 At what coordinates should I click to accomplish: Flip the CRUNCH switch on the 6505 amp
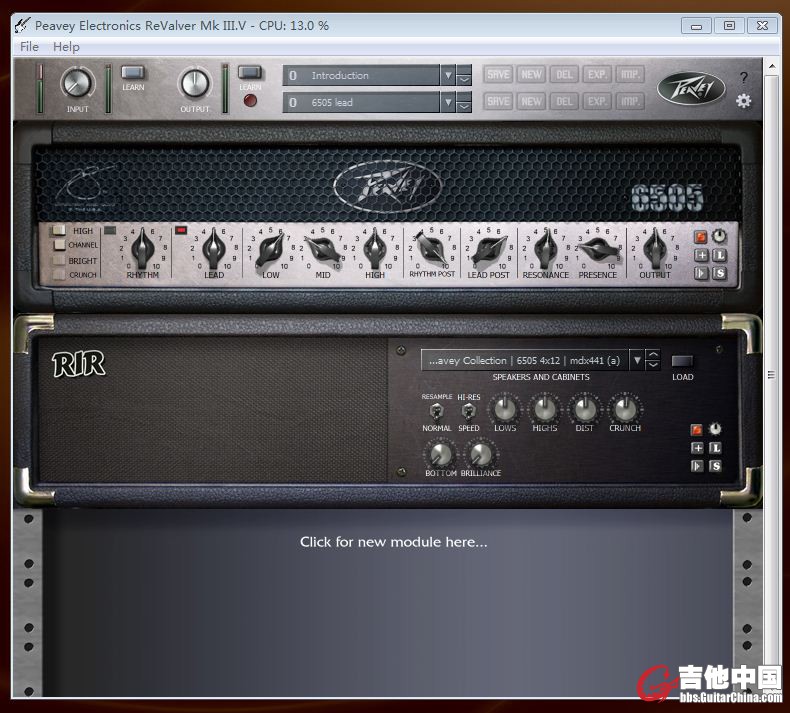pyautogui.click(x=59, y=275)
